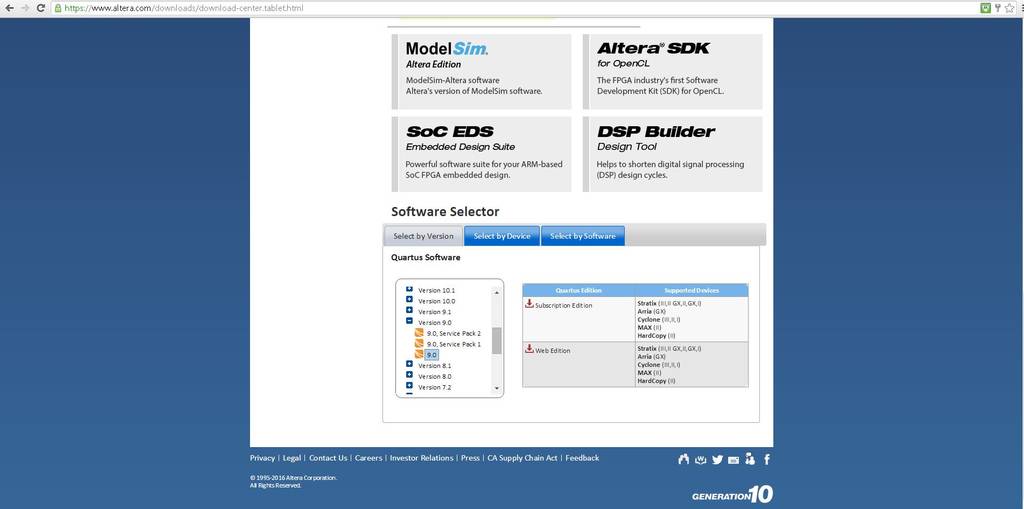Click the Web Edition download icon

coord(530,349)
